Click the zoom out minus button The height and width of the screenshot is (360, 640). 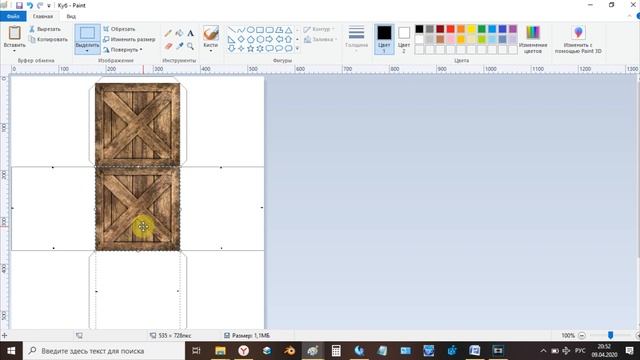[x=582, y=336]
